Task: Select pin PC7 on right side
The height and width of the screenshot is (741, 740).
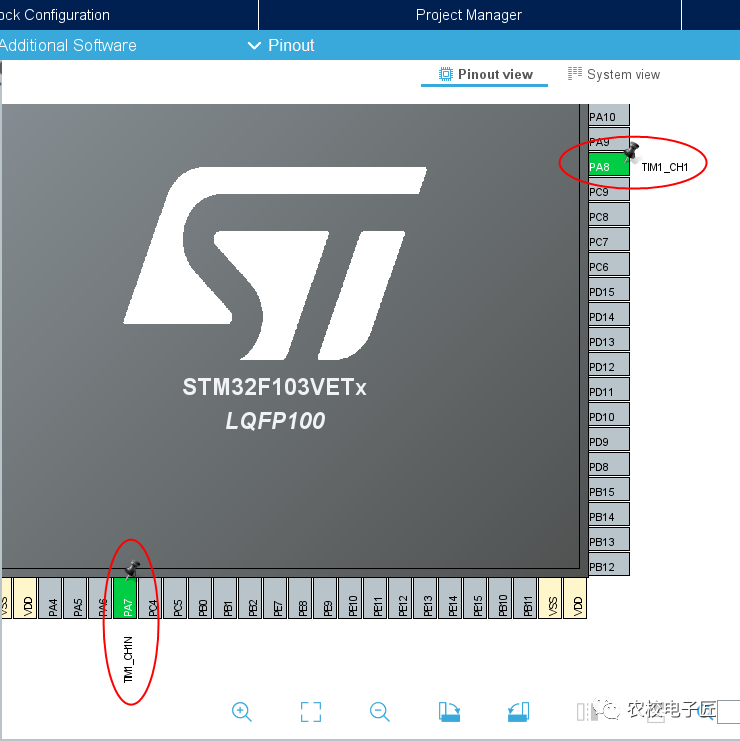Action: (x=609, y=240)
